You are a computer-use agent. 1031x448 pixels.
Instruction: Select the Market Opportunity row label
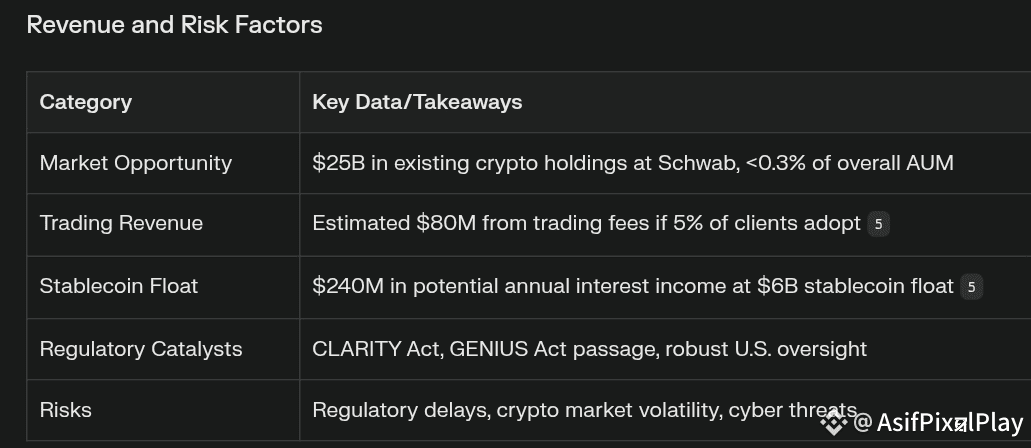tap(135, 163)
